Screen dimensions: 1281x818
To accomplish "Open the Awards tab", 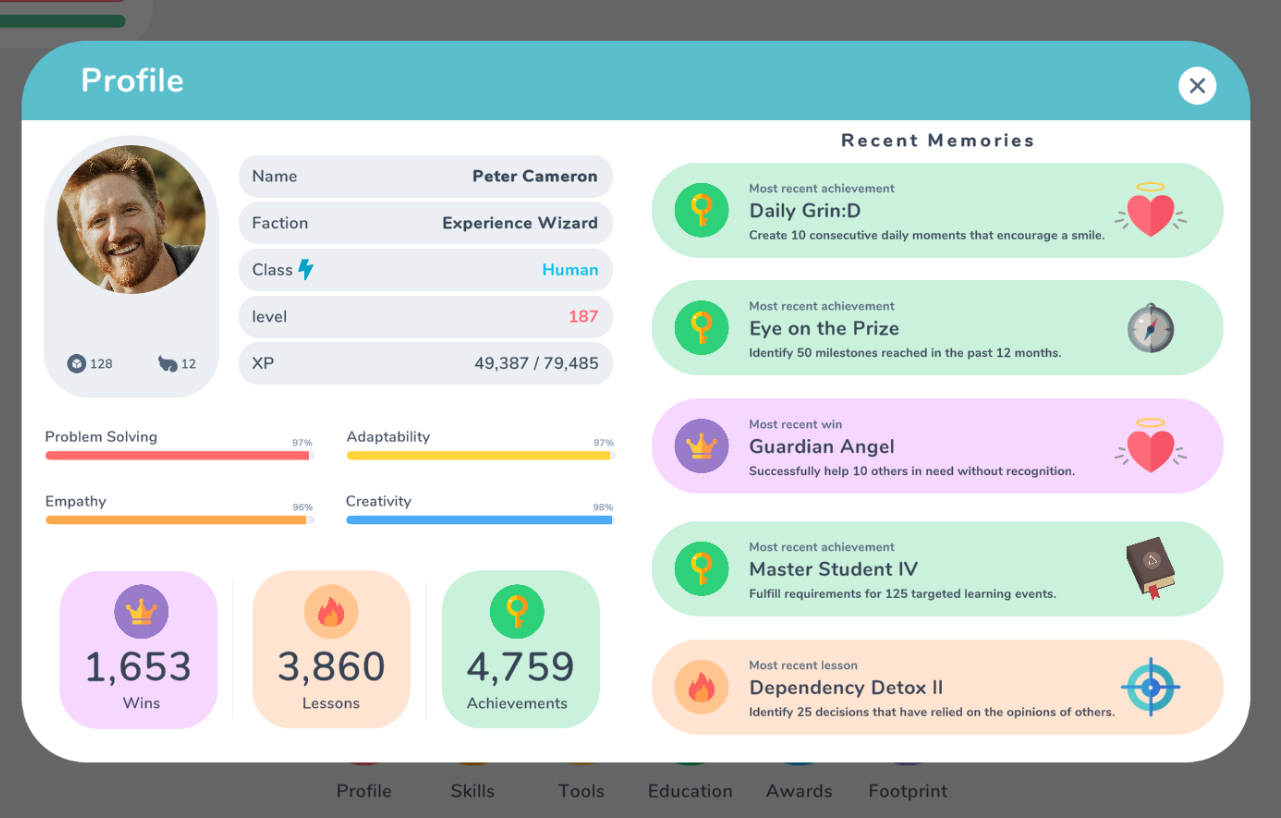I will (798, 791).
